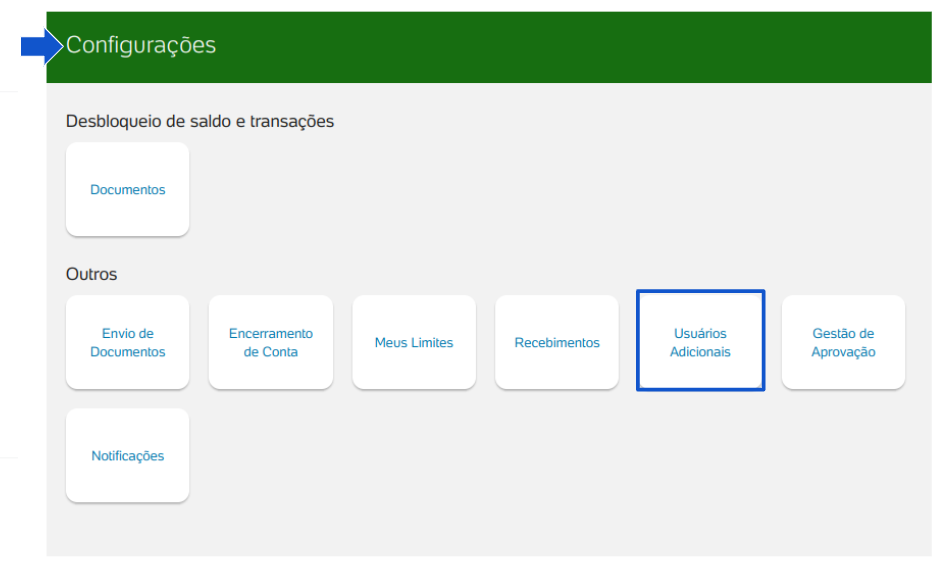Select the Encerramento de Conta card
Screen dimensions: 940x567
coord(270,342)
